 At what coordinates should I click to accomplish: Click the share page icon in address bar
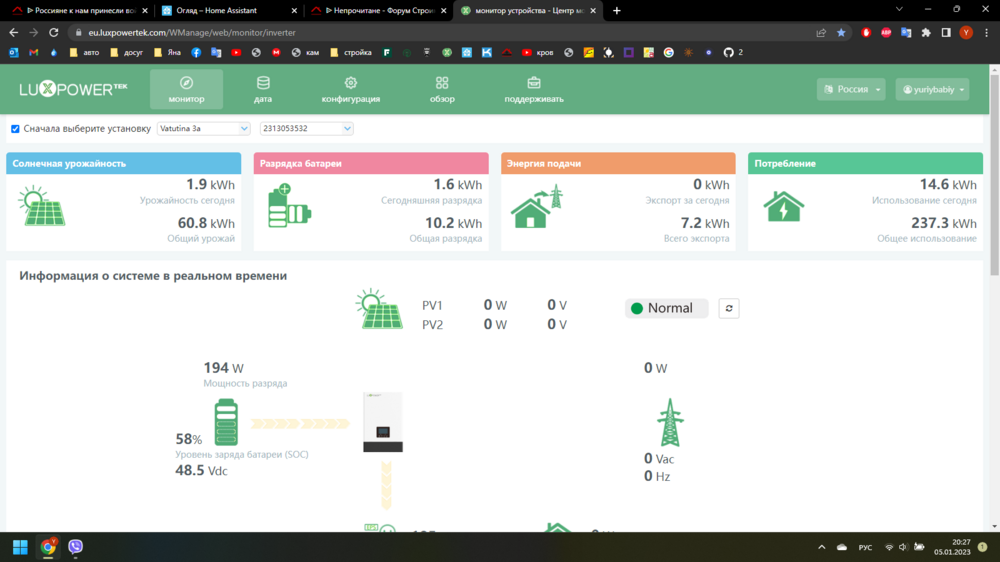[x=821, y=33]
